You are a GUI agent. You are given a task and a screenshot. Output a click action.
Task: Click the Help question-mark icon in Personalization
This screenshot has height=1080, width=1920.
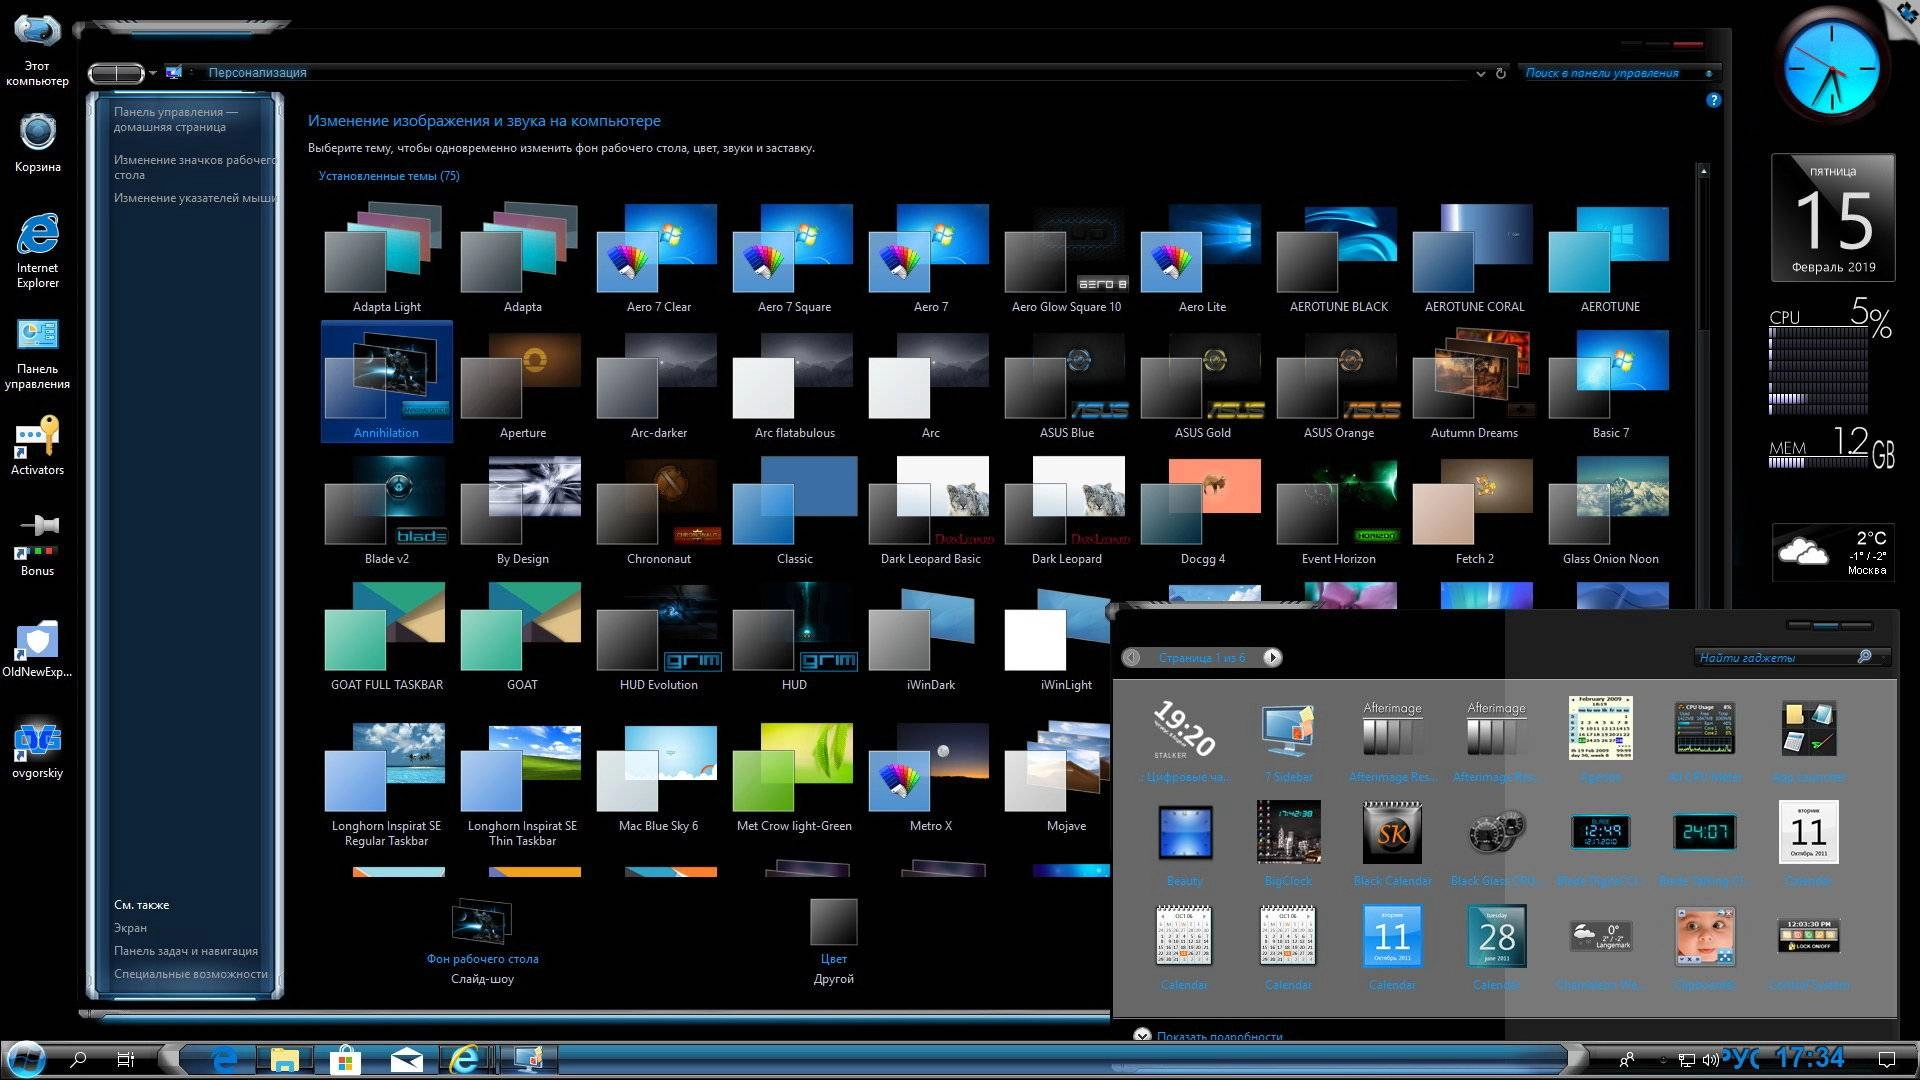tap(1716, 100)
